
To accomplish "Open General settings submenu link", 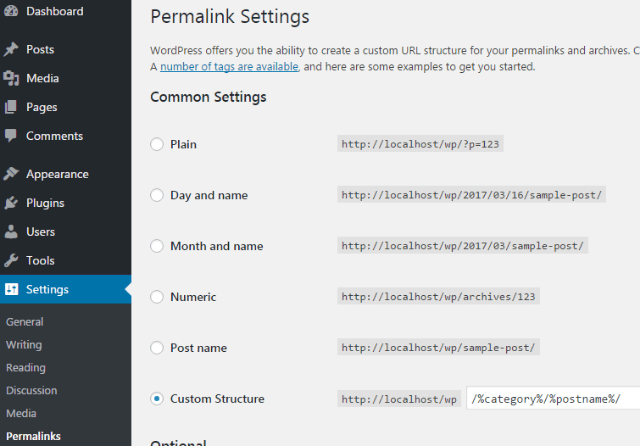I will point(24,322).
